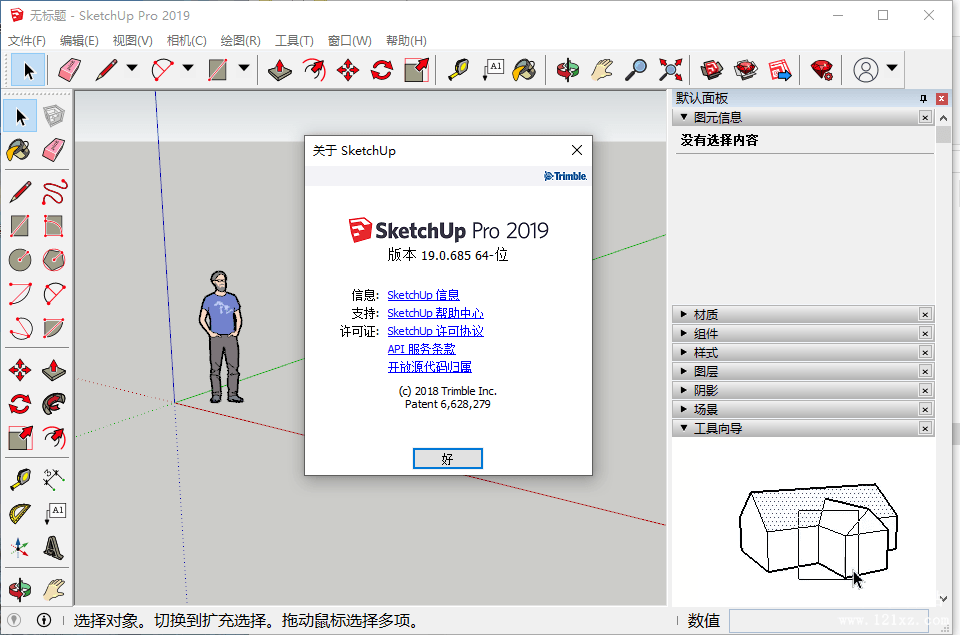Select the Polygon tool in left toolbar

pyautogui.click(x=54, y=260)
